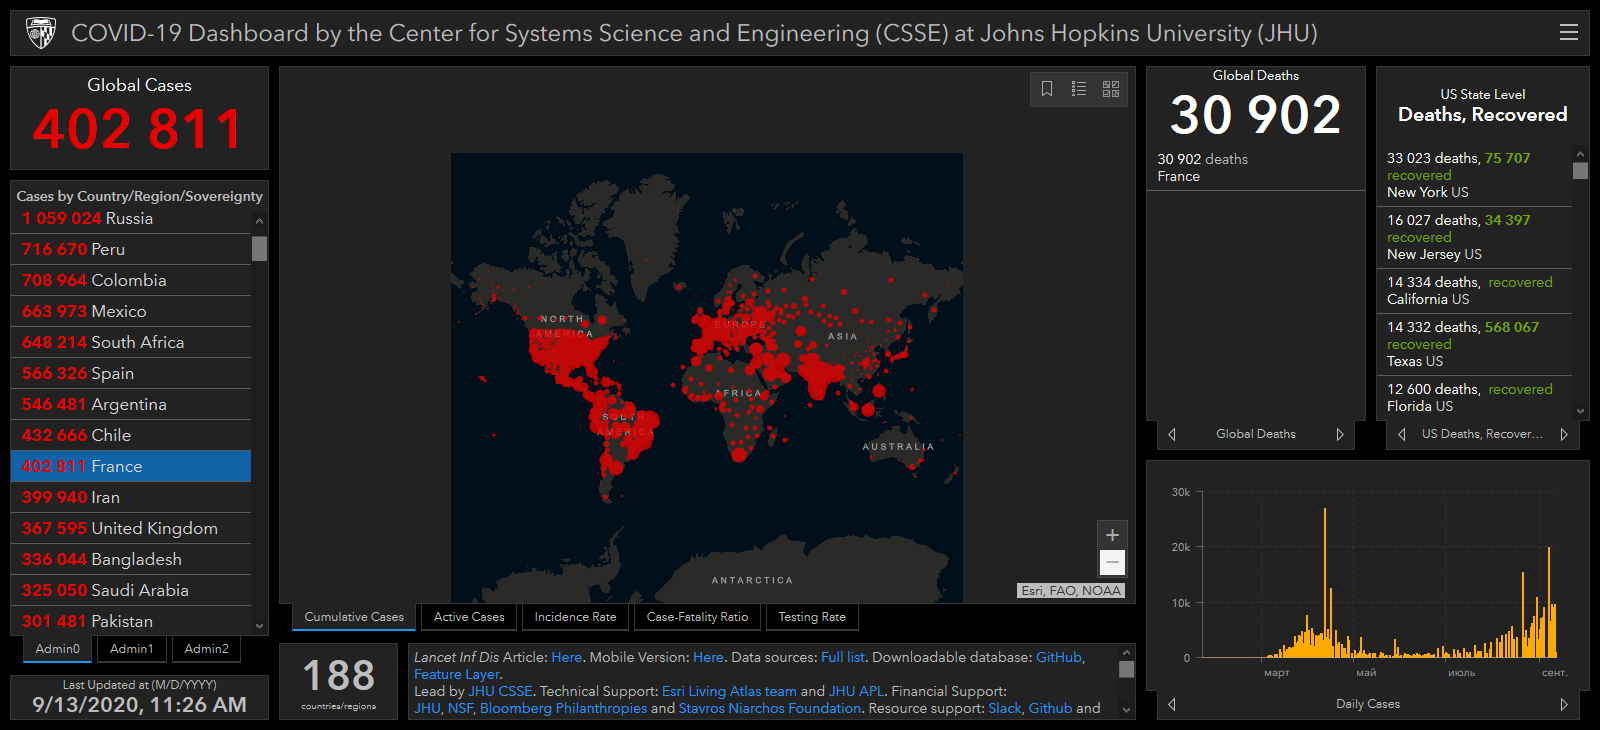Open the map legend list icon
The height and width of the screenshot is (730, 1600).
pyautogui.click(x=1079, y=89)
